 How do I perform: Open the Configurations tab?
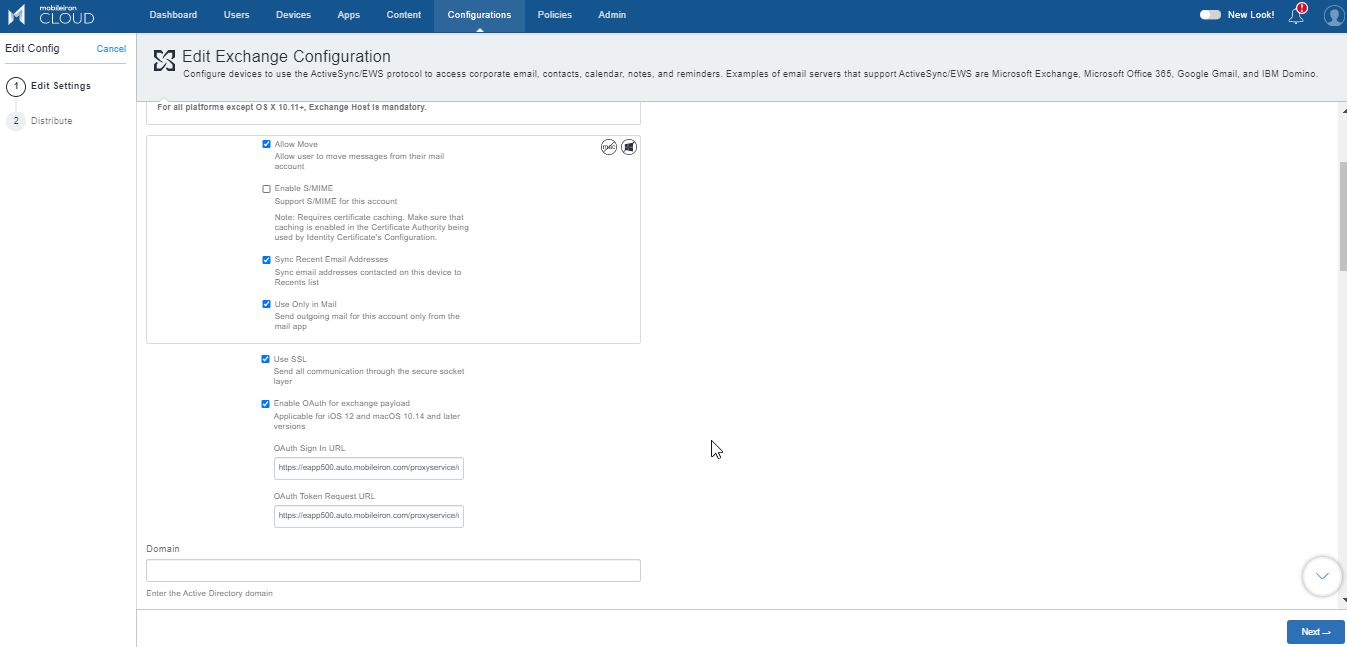[479, 15]
